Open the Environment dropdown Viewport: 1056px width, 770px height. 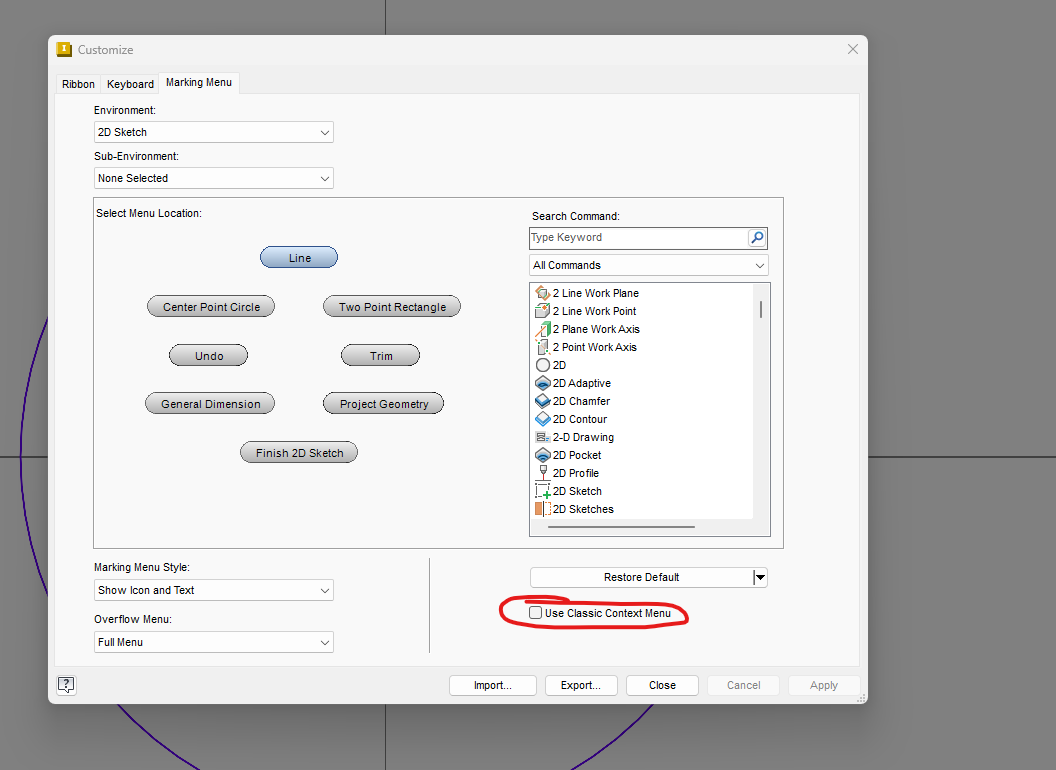pyautogui.click(x=324, y=132)
